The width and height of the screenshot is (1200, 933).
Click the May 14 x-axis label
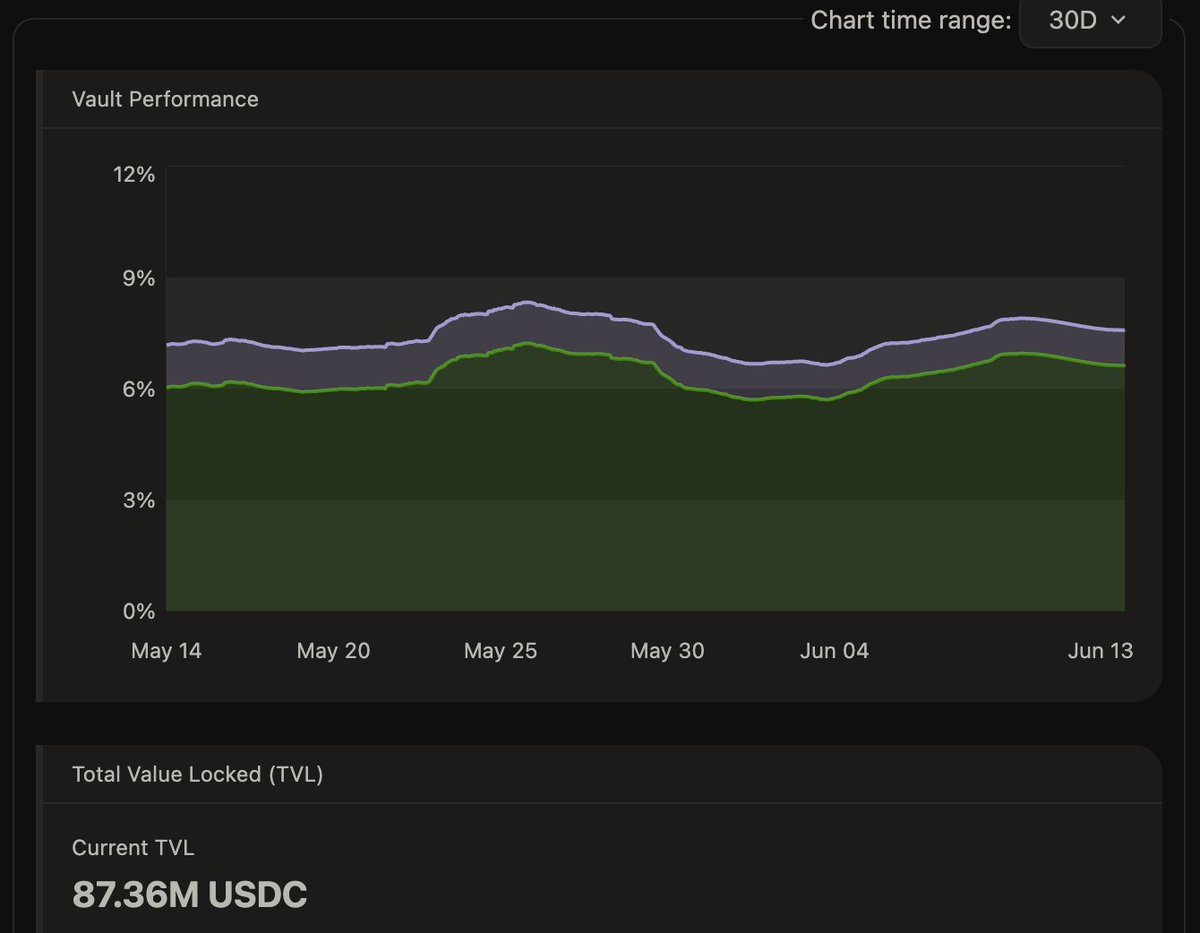(166, 651)
